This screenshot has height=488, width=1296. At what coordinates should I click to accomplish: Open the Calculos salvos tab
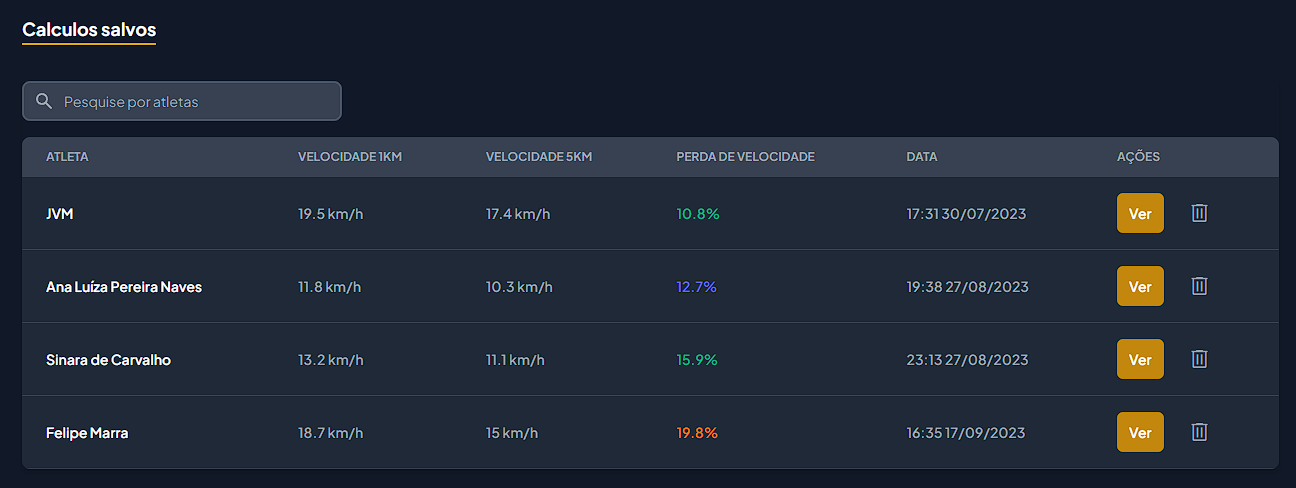(89, 30)
